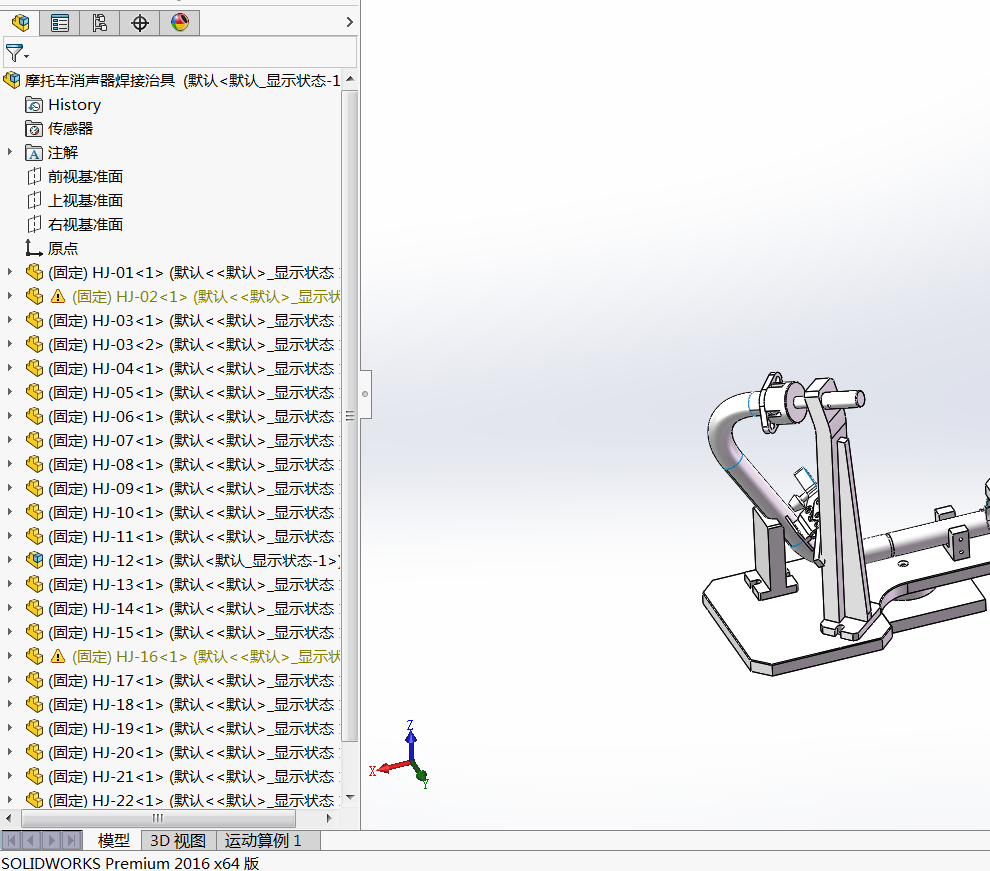This screenshot has width=990, height=871.
Task: Click the warning icon on HJ-16<1>
Action: (58, 656)
